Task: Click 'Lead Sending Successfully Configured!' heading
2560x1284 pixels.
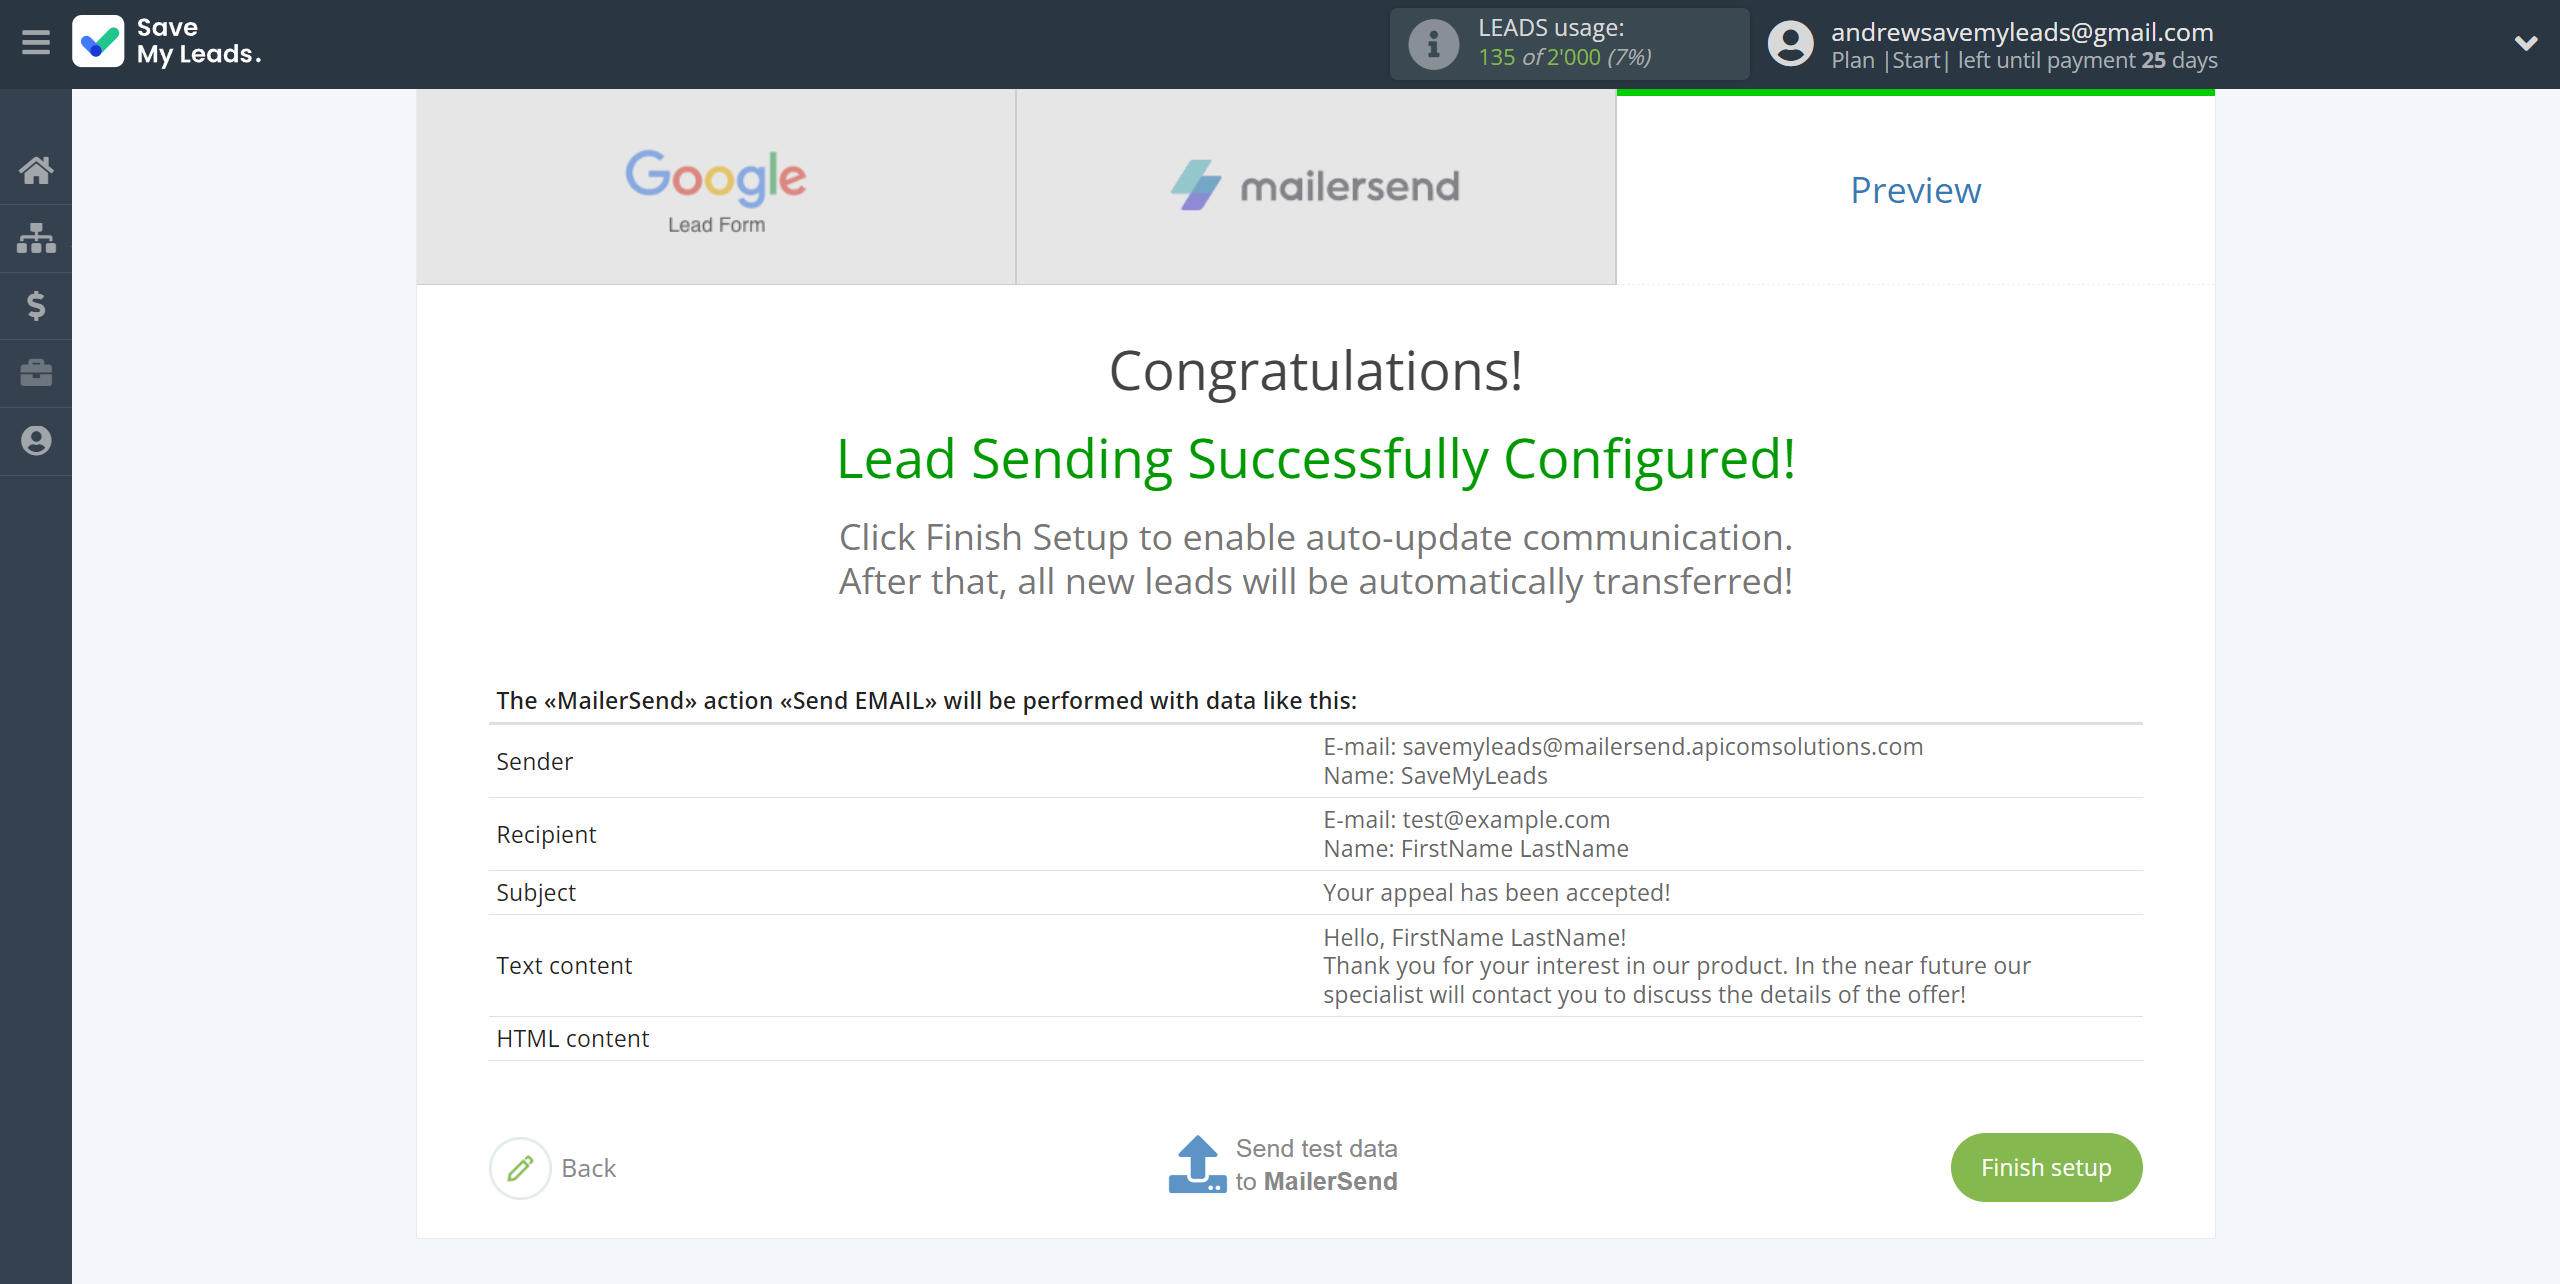Action: (x=1316, y=460)
